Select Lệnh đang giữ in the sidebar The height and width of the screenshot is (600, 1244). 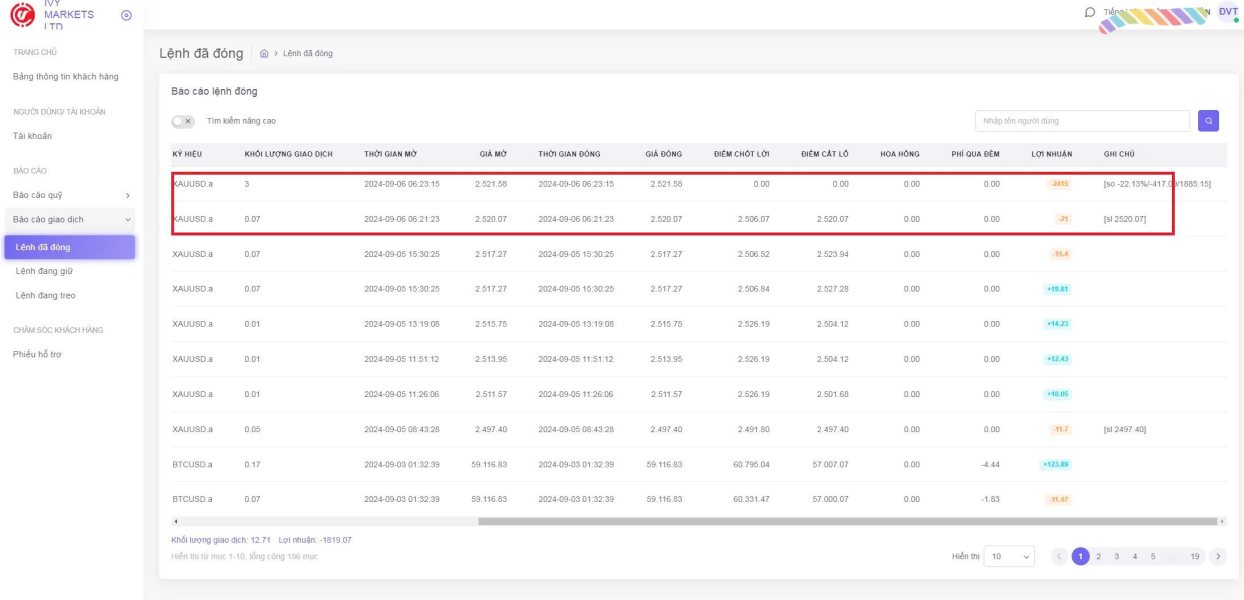tap(44, 271)
